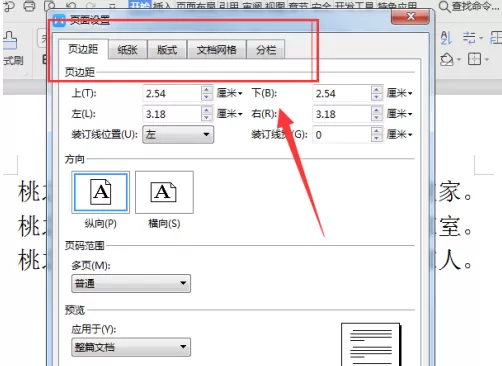The width and height of the screenshot is (502, 366).
Task: Click the page preview thumbnail
Action: [371, 344]
